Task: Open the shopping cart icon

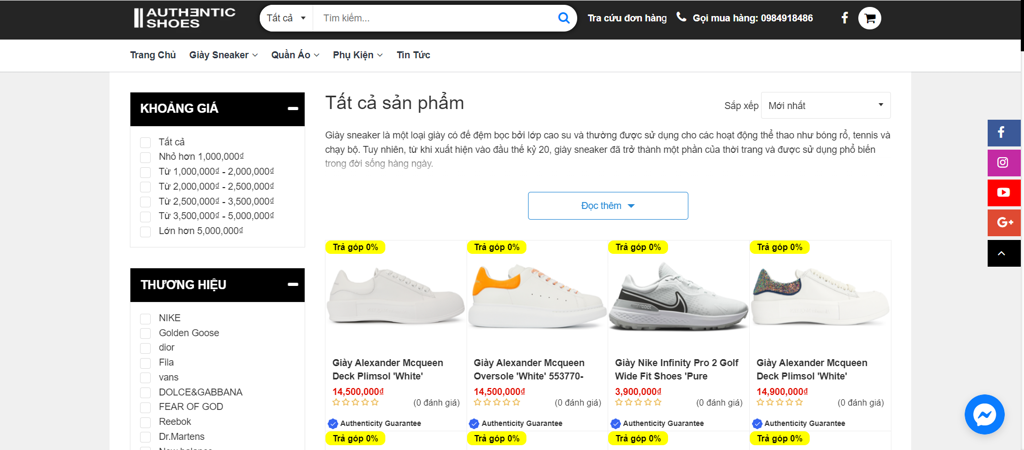Action: (x=870, y=18)
